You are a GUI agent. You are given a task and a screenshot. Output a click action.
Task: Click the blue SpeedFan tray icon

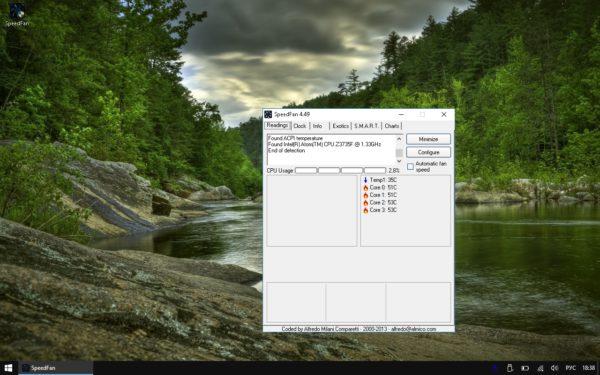pyautogui.click(x=494, y=368)
